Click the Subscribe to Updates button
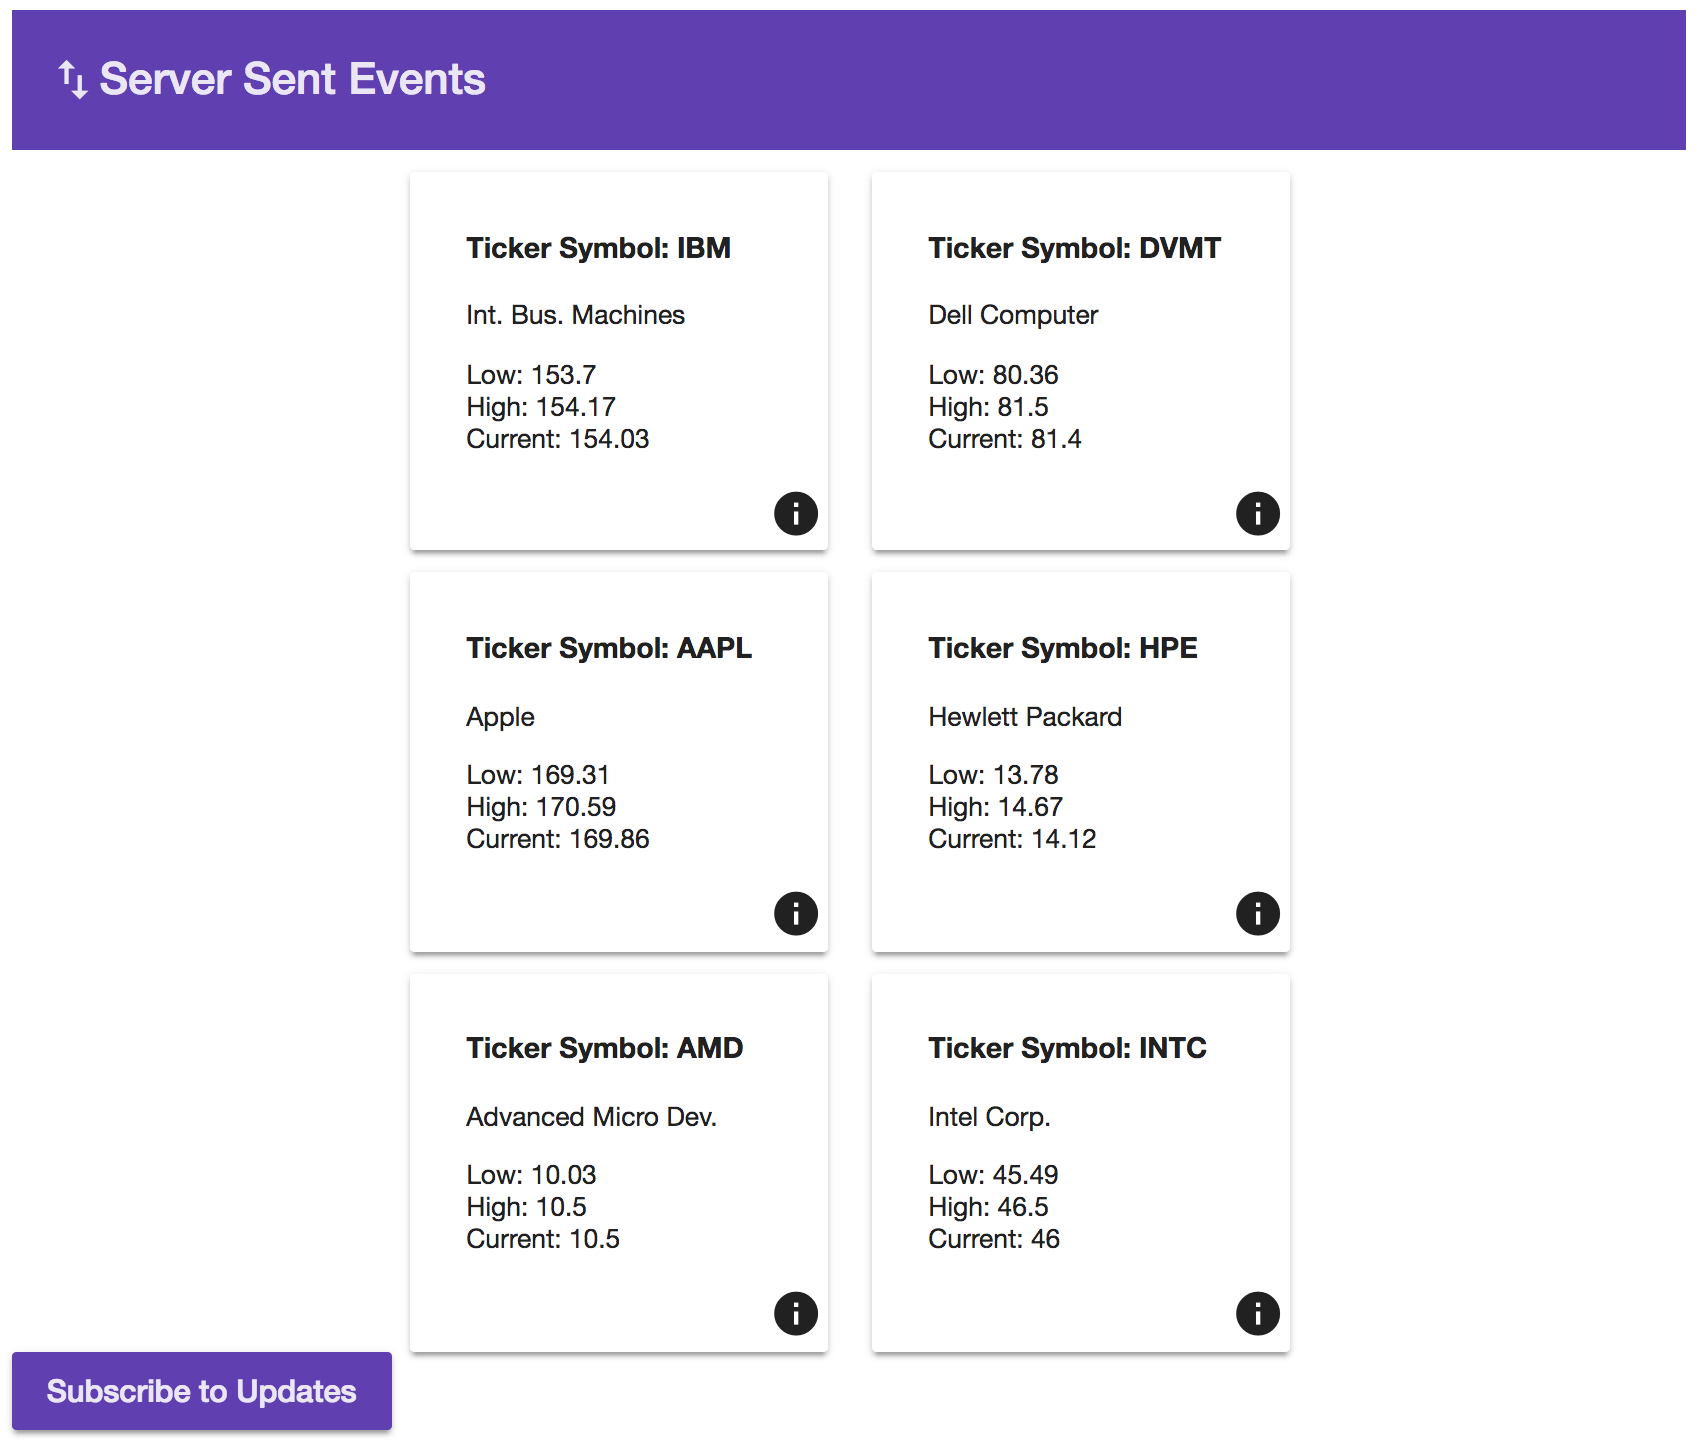Screen dimensions: 1695x1443 click(x=202, y=1391)
